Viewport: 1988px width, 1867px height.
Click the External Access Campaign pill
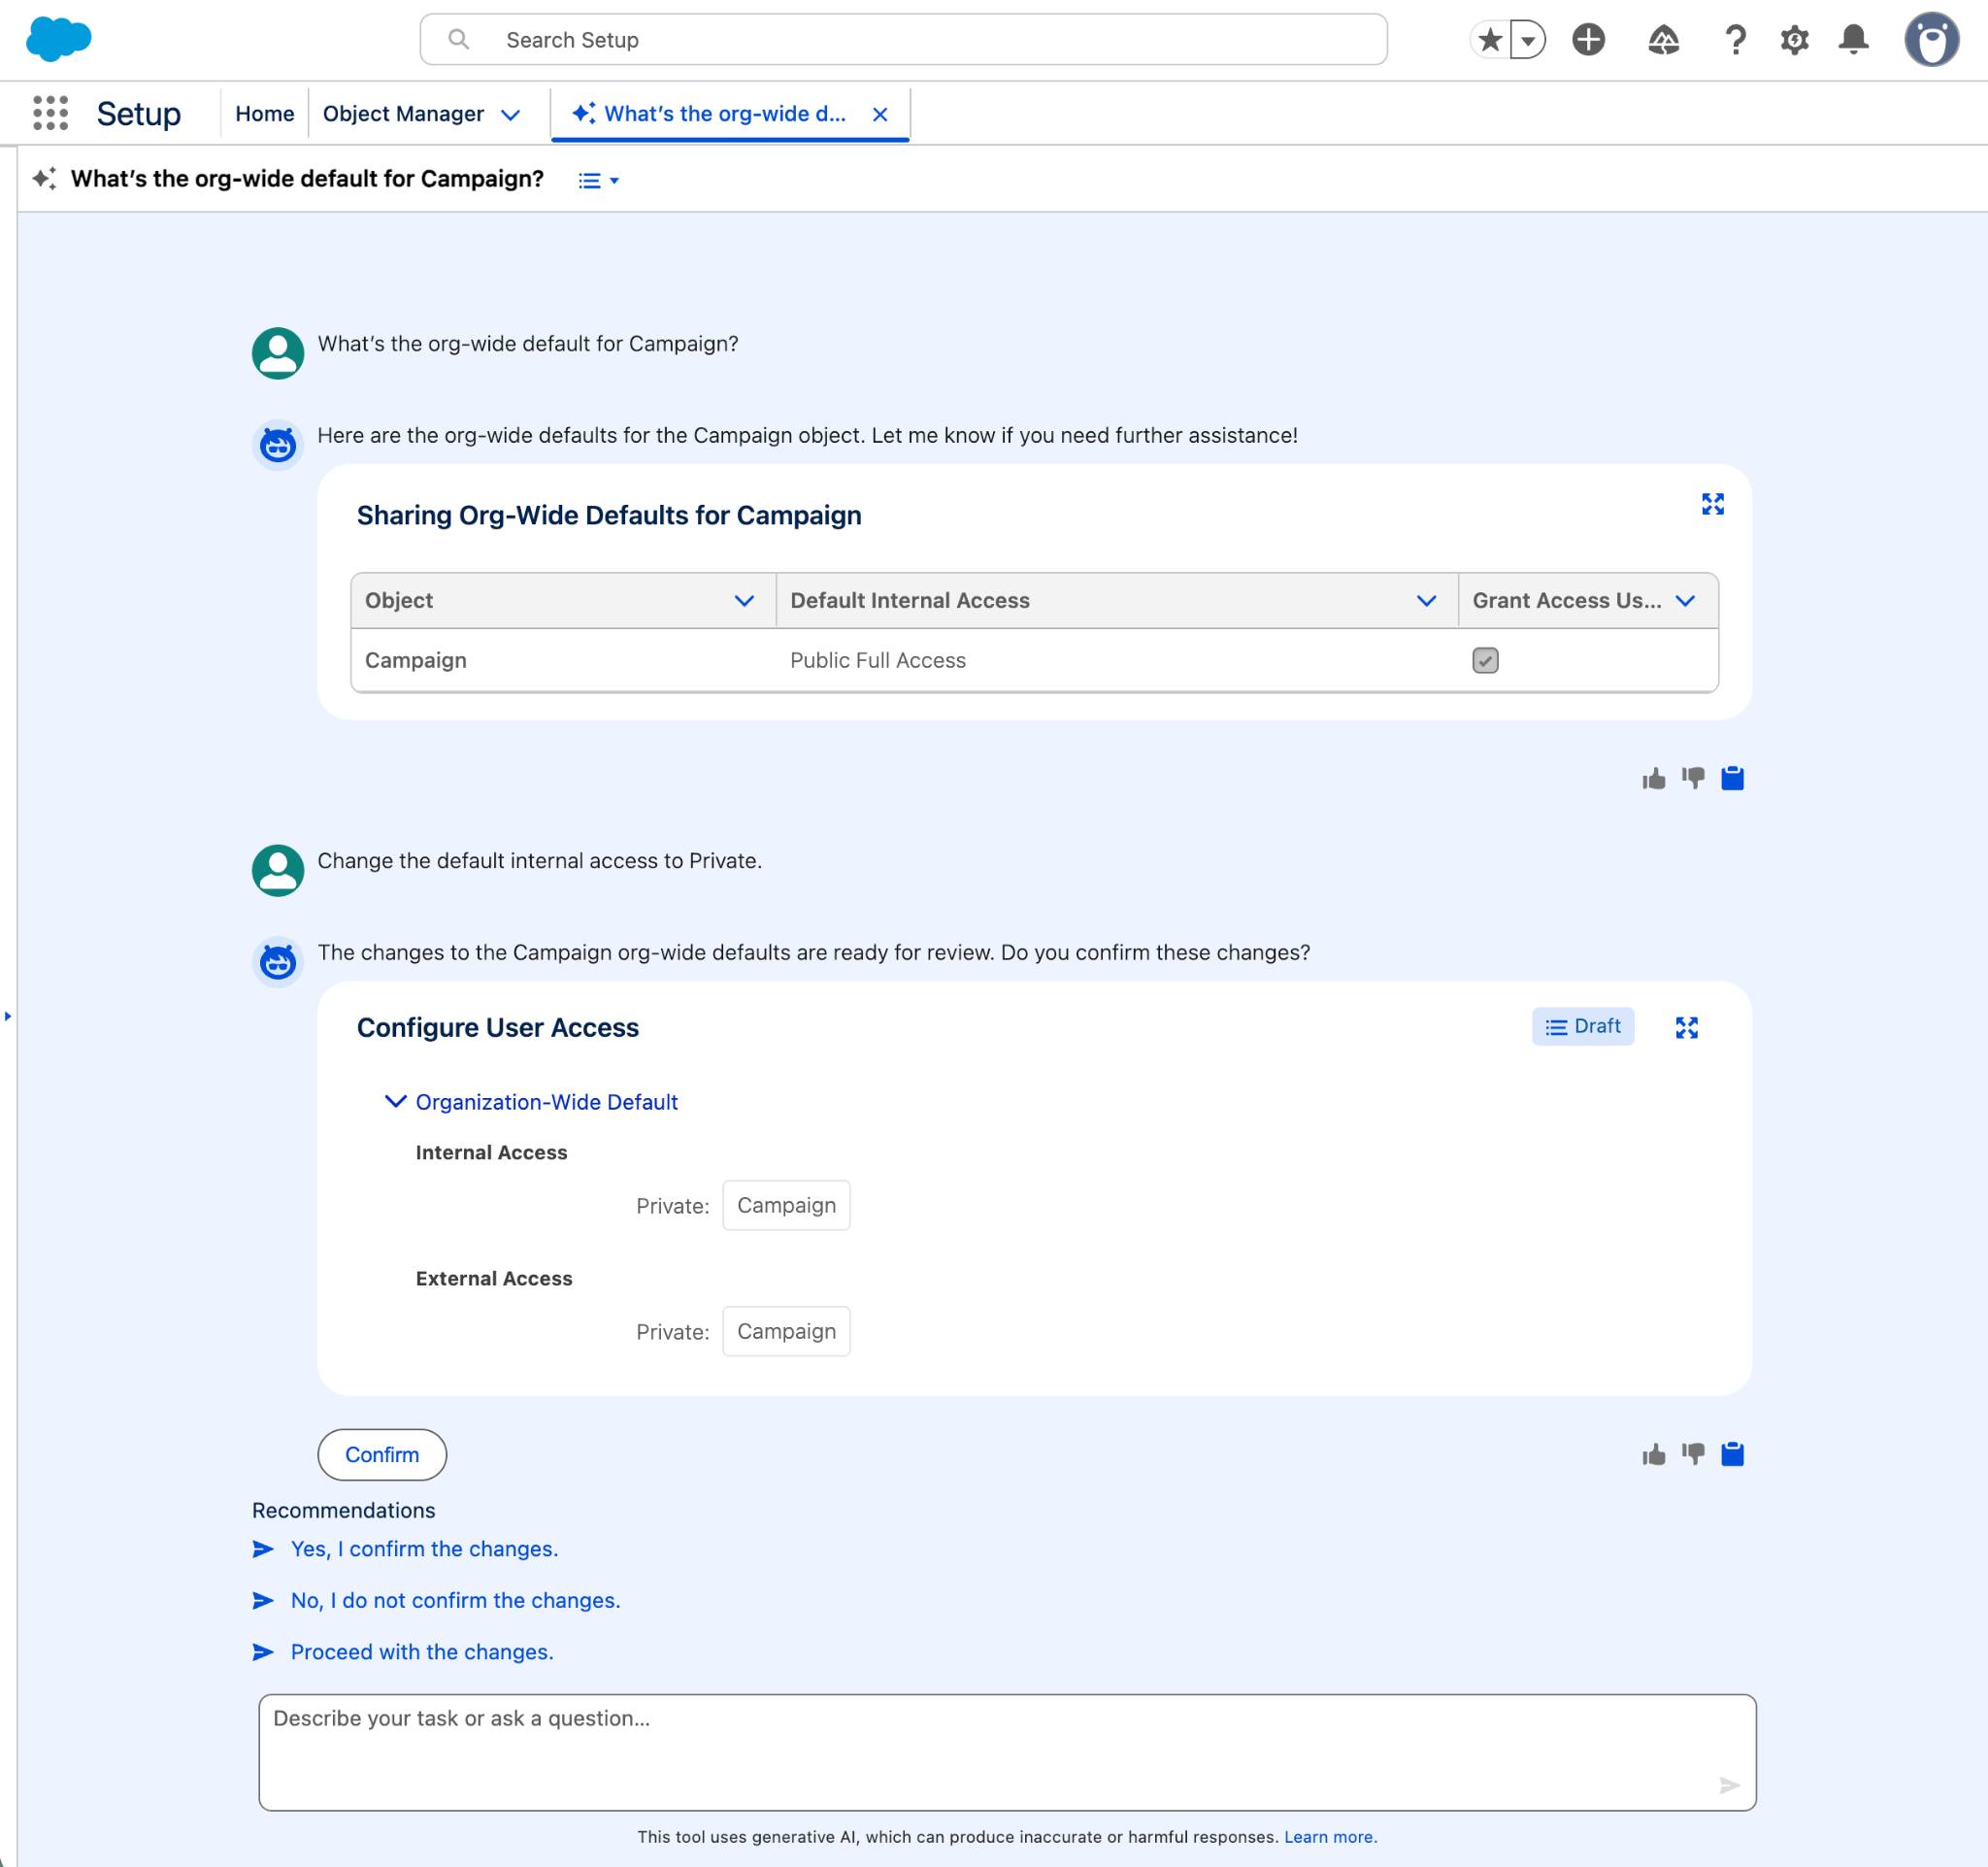(x=786, y=1331)
